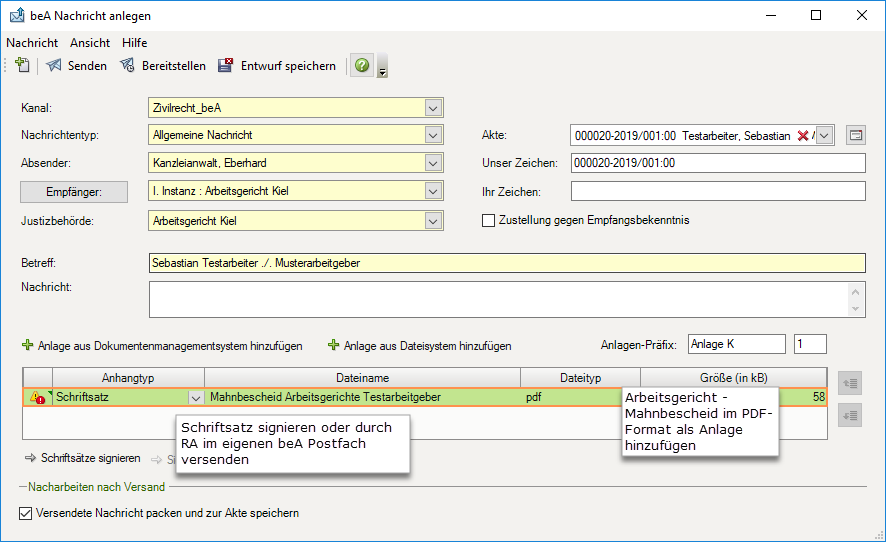The image size is (886, 542).
Task: Save draft via Entwurf speichern
Action: pos(277,66)
